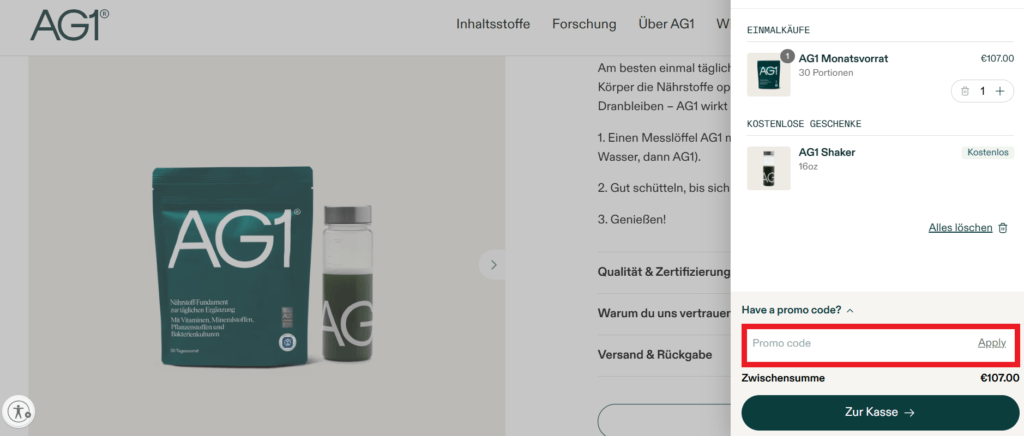Open the Über AG1 menu item
The image size is (1024, 436).
[x=666, y=25]
